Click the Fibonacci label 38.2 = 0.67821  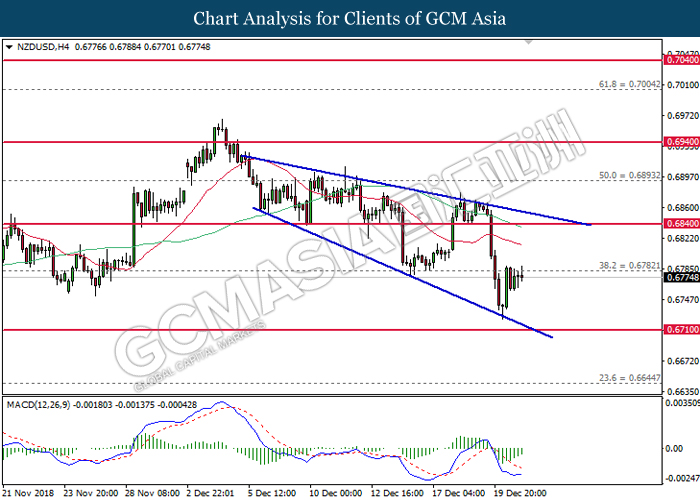point(629,266)
